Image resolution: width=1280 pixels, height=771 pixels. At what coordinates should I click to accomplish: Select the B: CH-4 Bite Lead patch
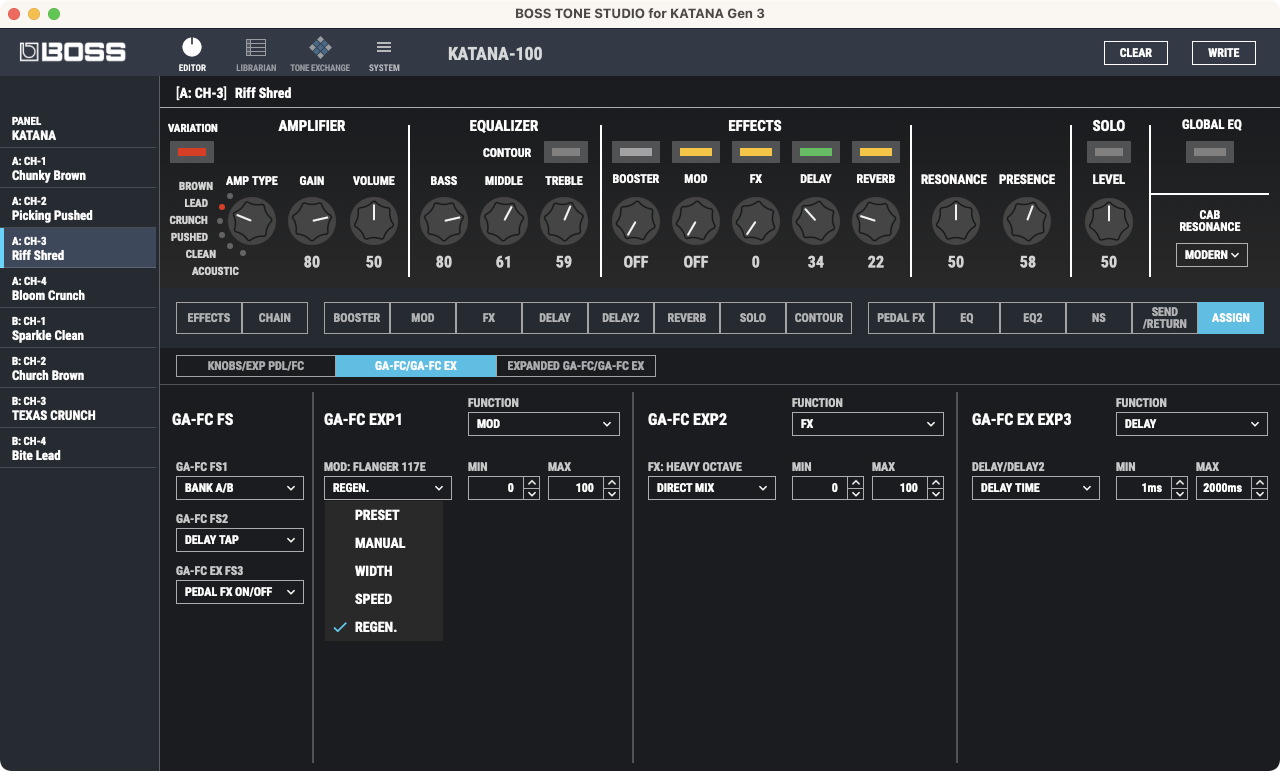(x=78, y=448)
